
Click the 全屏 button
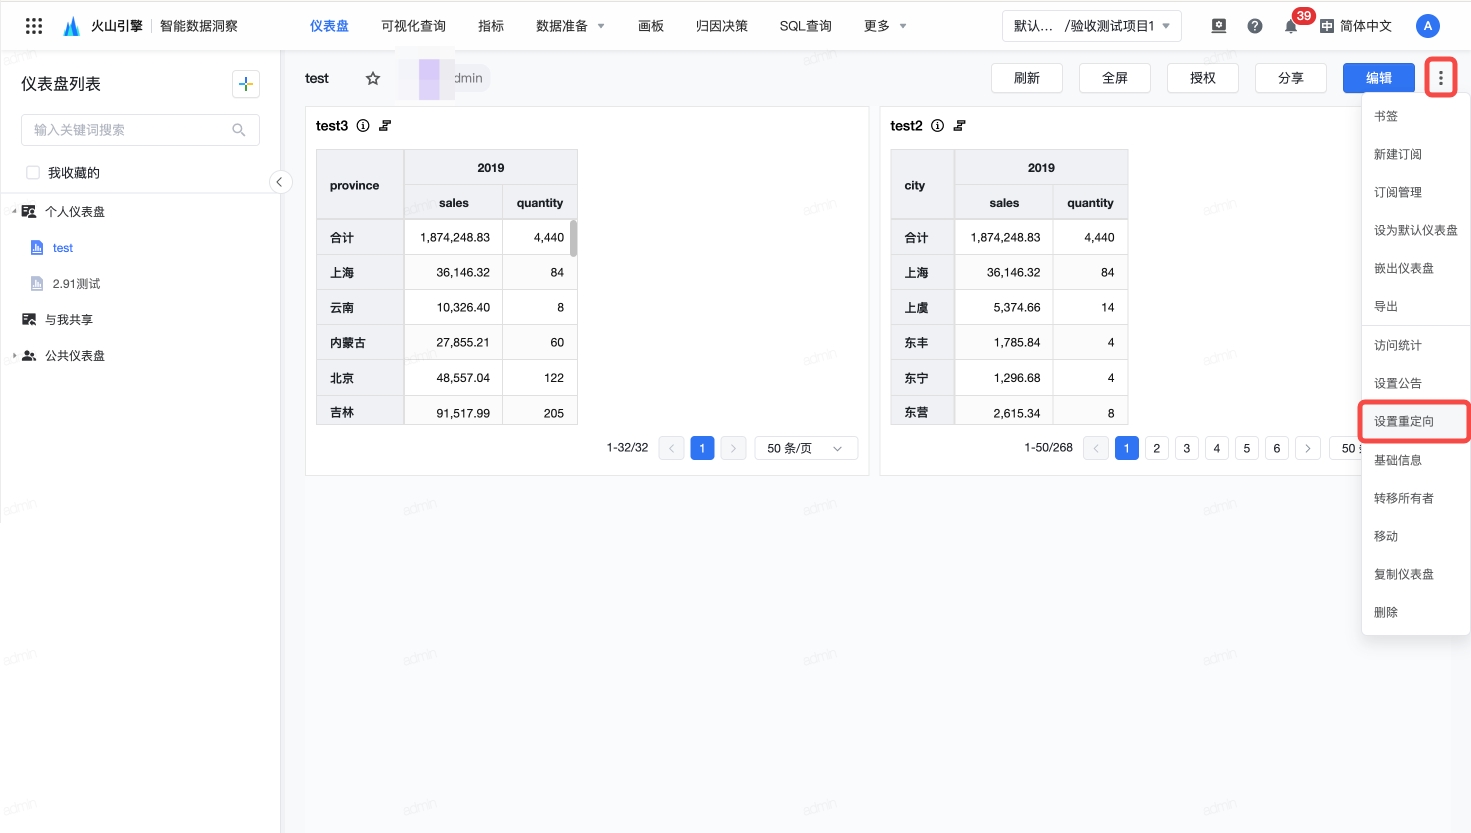point(1114,78)
